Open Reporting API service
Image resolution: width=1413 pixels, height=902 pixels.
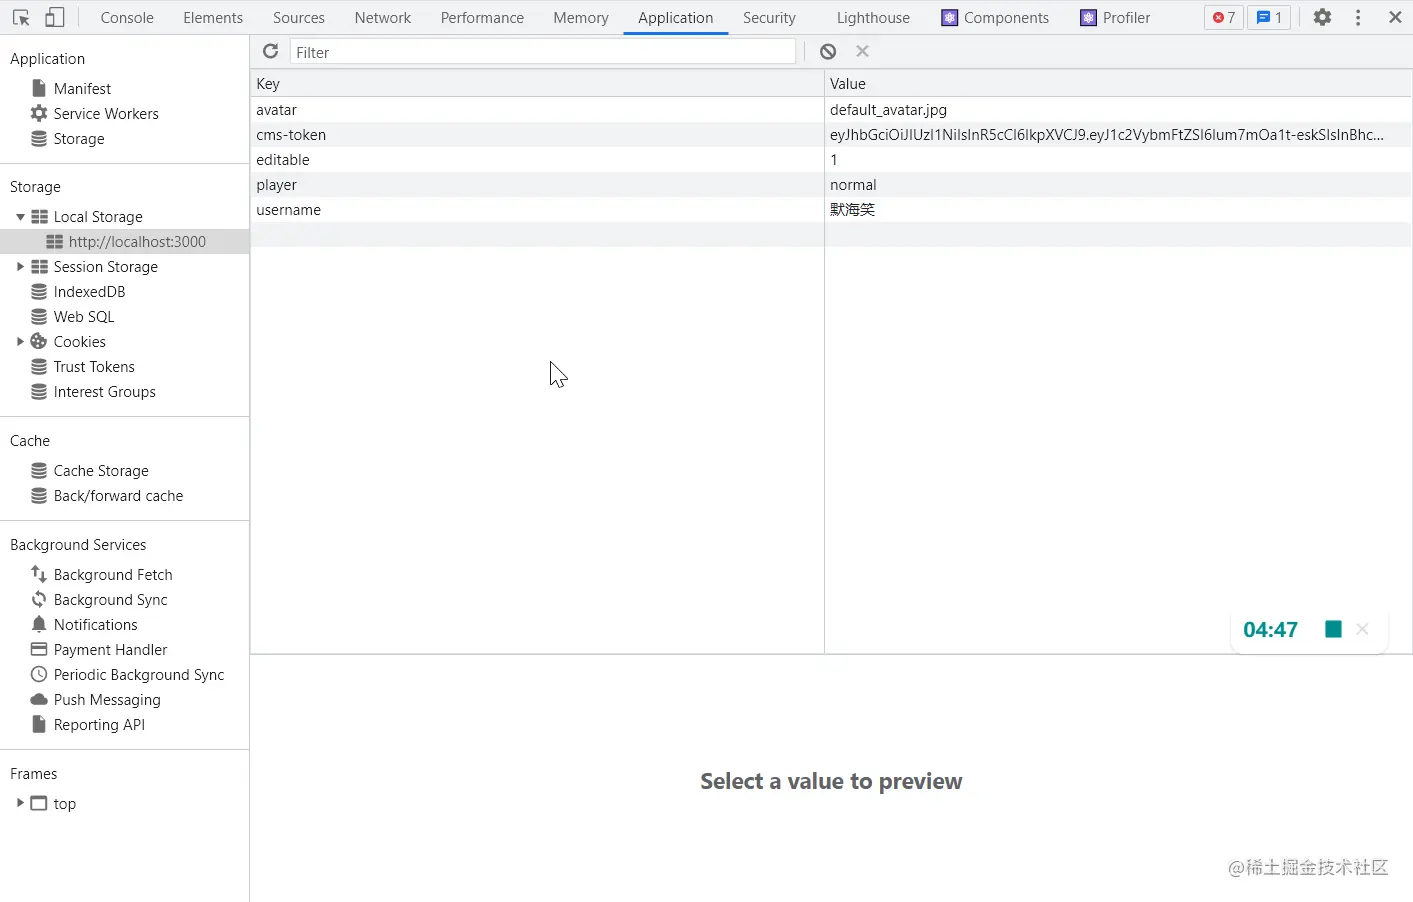pyautogui.click(x=99, y=724)
